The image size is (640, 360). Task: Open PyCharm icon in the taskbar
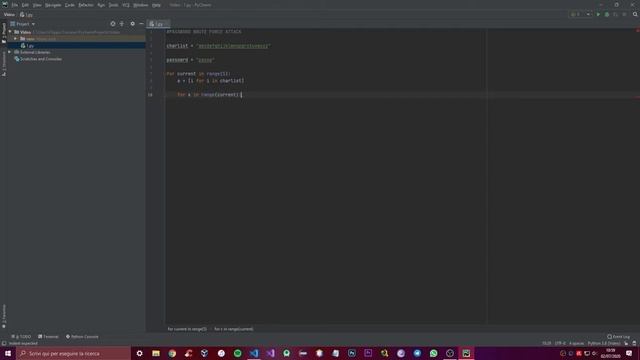[466, 353]
